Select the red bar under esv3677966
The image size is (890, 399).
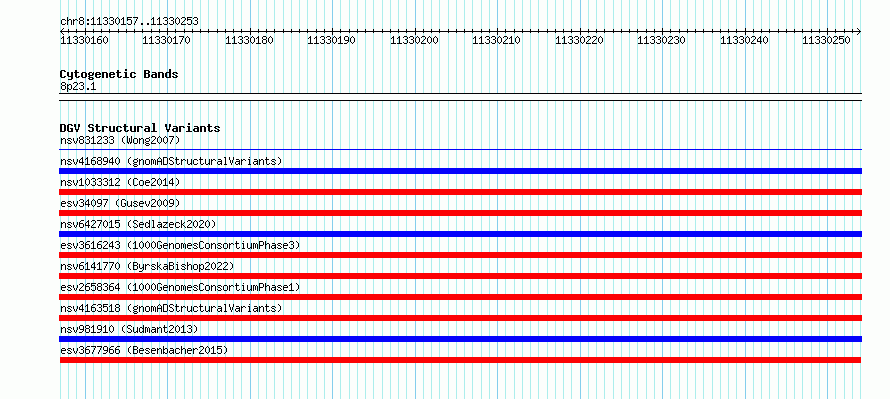tap(460, 360)
